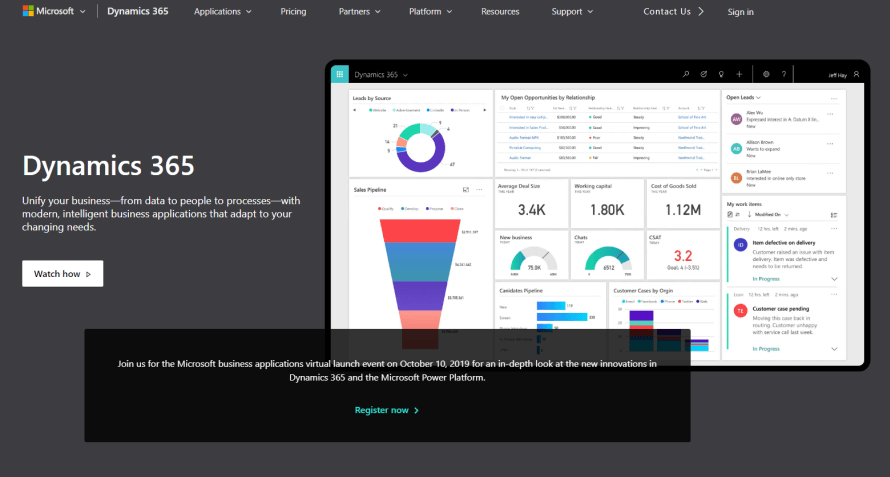Viewport: 890px width, 477px height.
Task: Click the New business gauge chart
Action: [x=534, y=260]
